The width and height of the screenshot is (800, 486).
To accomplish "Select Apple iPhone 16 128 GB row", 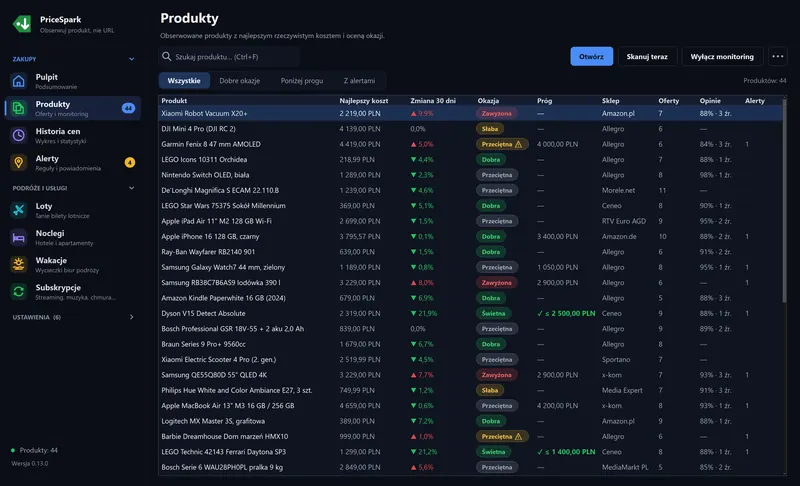I will [x=470, y=236].
